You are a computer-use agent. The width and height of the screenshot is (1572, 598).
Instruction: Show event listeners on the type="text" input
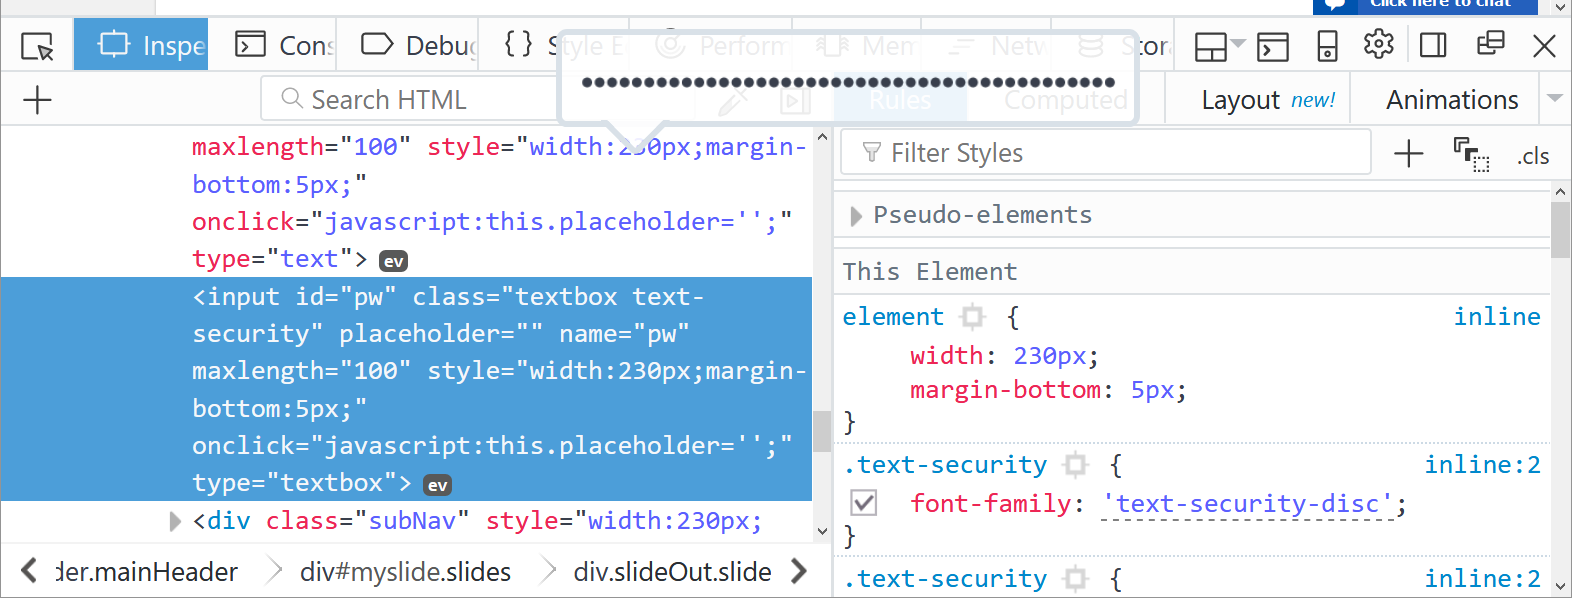[394, 261]
